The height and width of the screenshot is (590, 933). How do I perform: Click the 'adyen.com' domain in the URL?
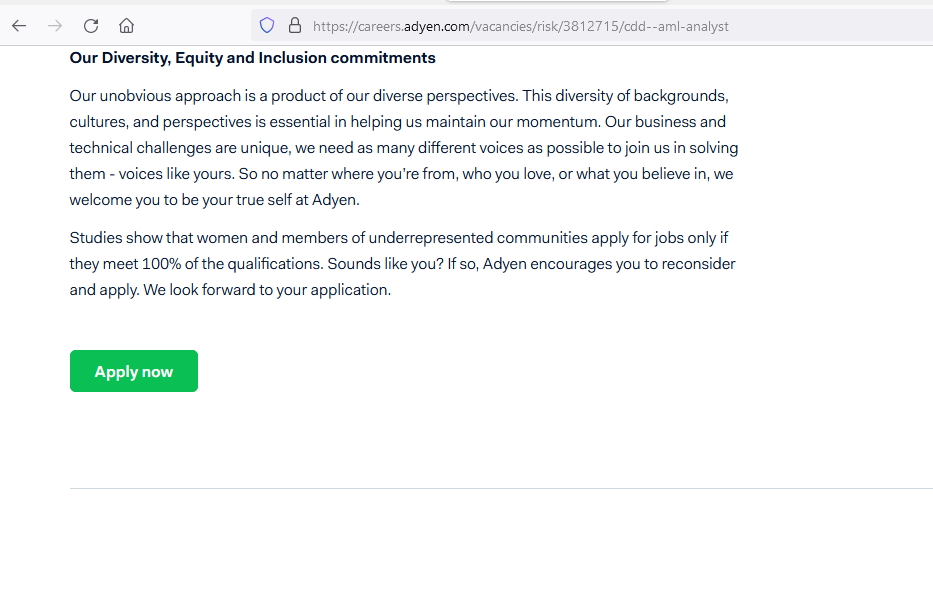[x=437, y=27]
